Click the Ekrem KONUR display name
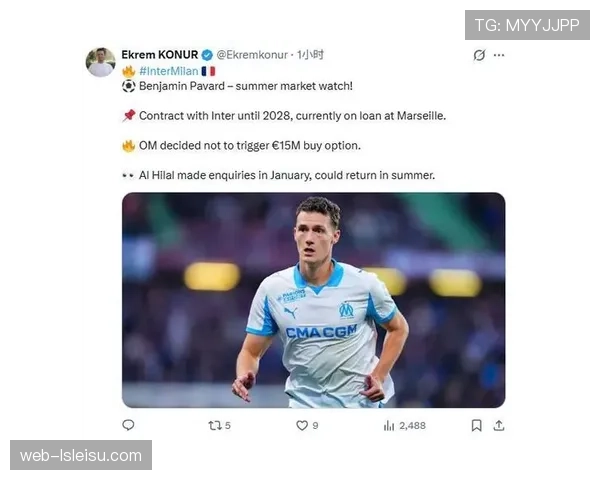600x480 pixels. [160, 55]
